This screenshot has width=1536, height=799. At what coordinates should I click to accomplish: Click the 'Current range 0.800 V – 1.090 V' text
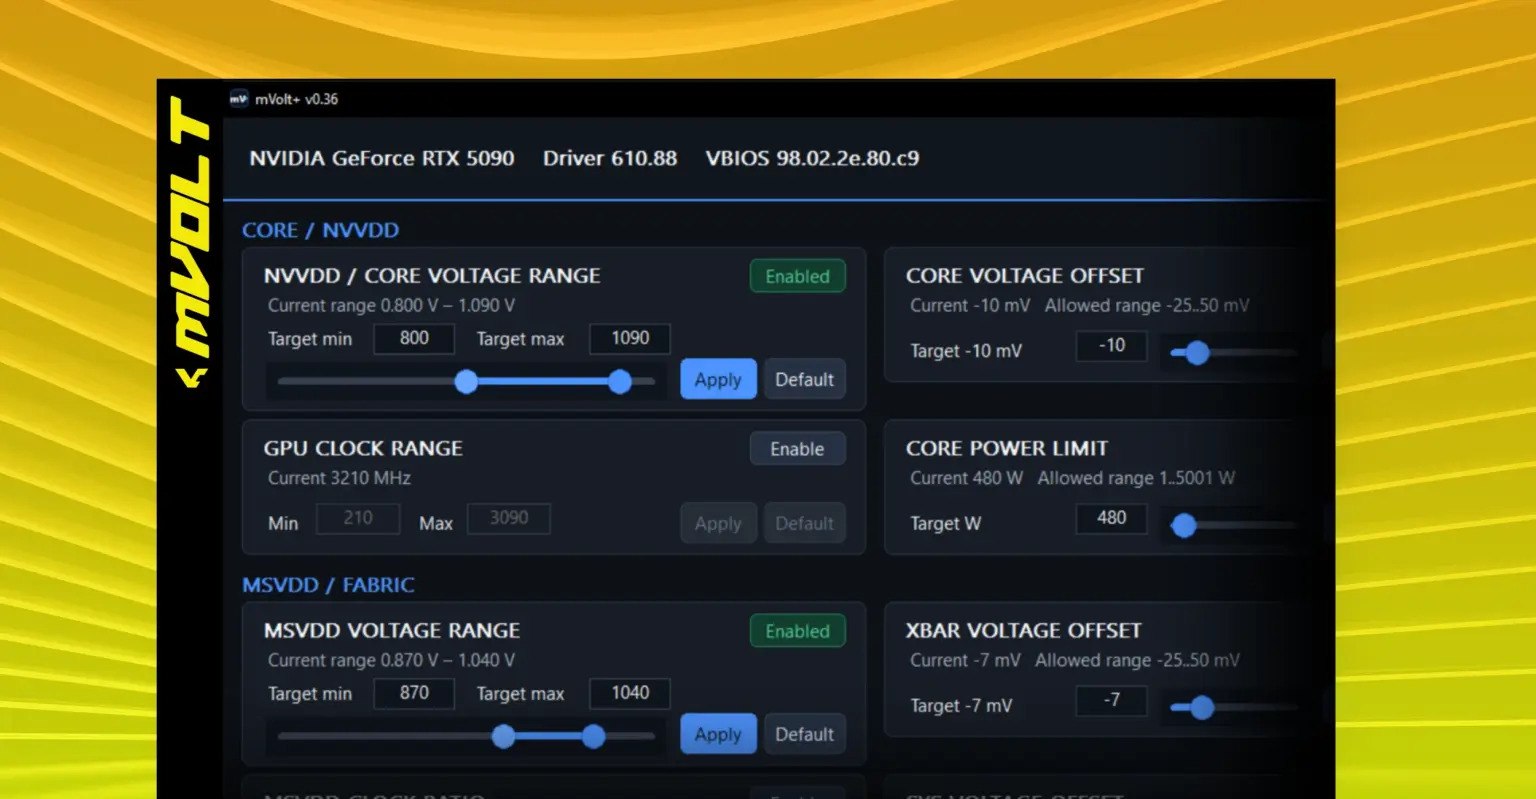[391, 306]
